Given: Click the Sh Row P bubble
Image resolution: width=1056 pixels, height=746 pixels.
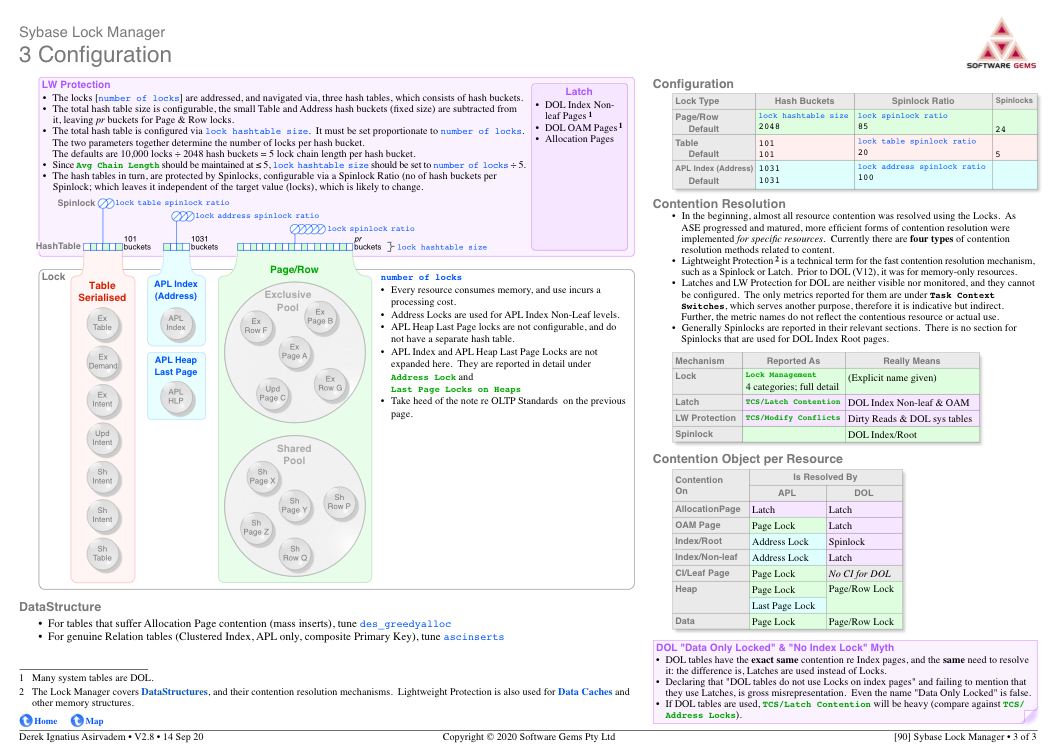Looking at the screenshot, I should 339,502.
